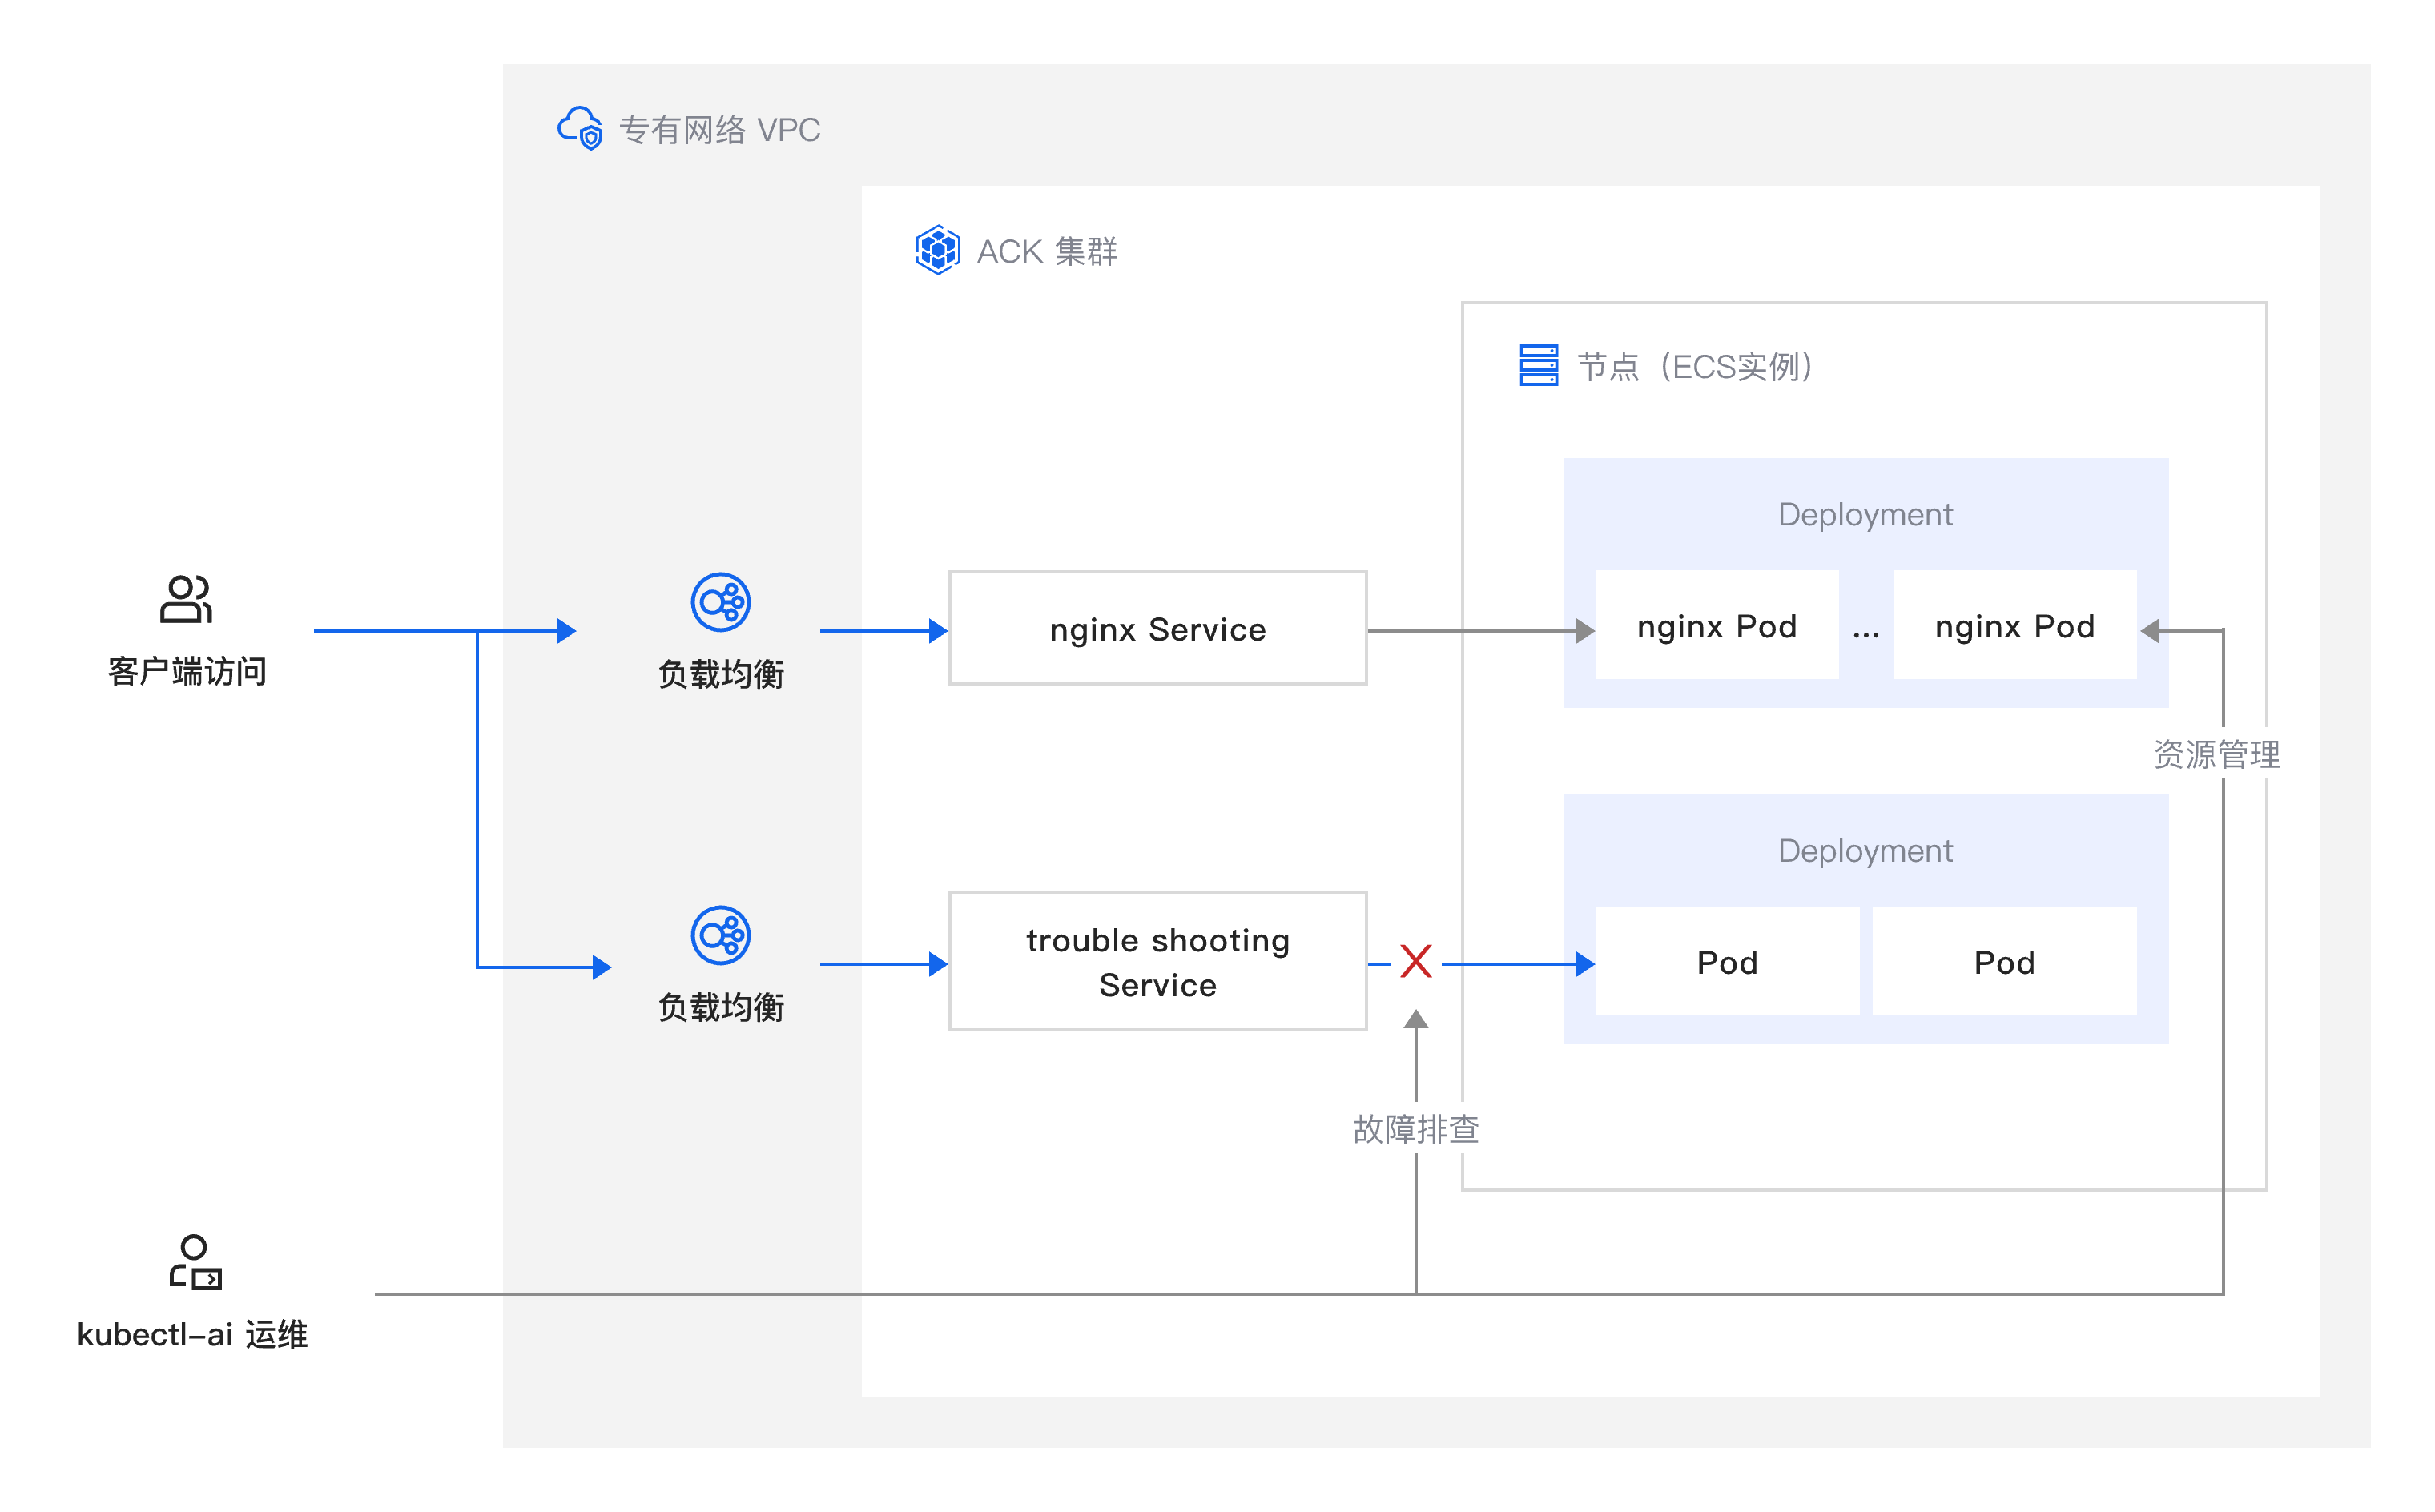
Task: Click the 资源管理 label
Action: pos(2216,754)
